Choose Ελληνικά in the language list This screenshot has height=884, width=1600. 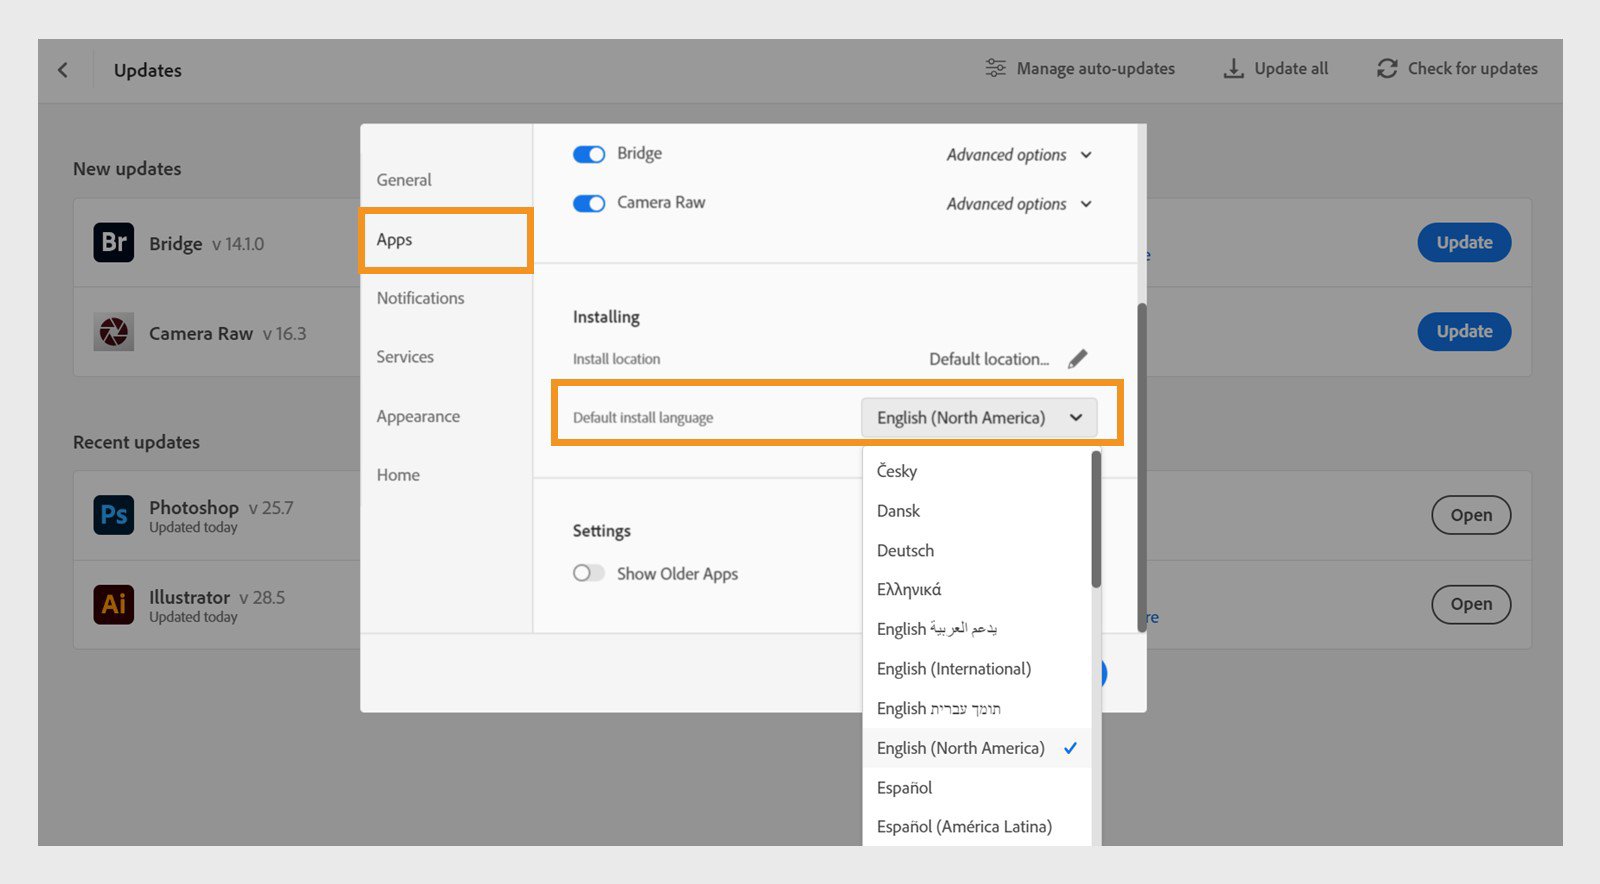(977, 590)
